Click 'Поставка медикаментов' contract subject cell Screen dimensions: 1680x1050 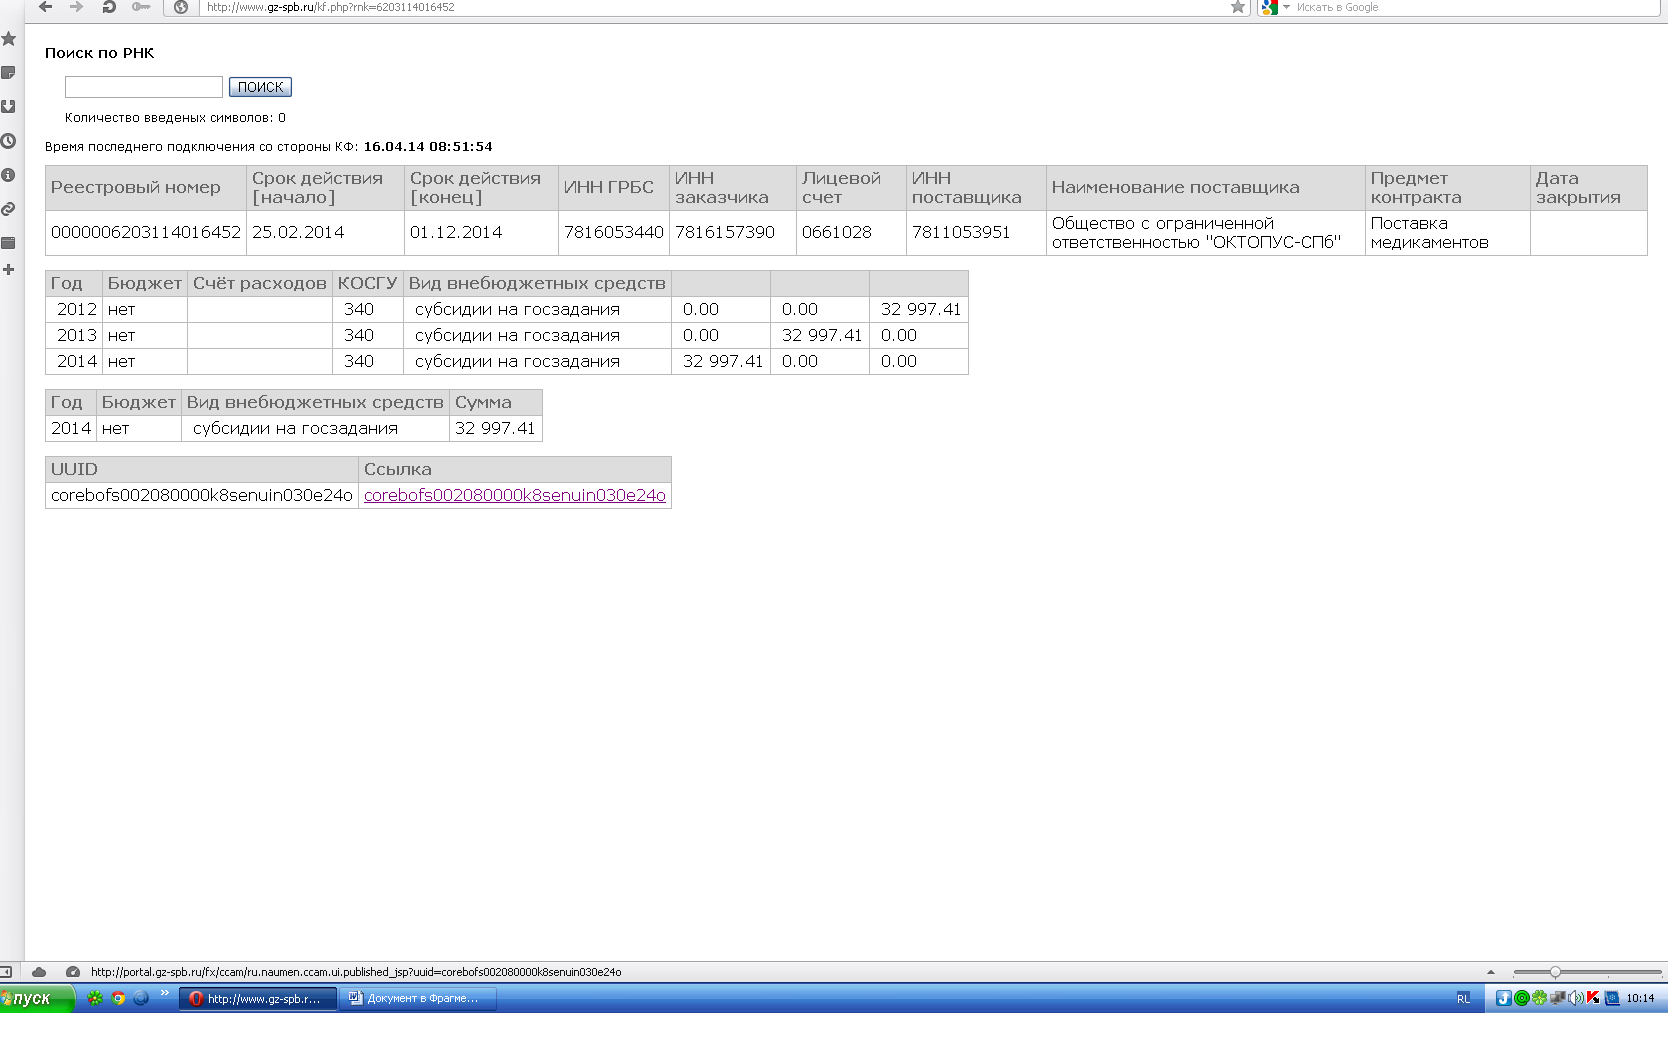1448,233
